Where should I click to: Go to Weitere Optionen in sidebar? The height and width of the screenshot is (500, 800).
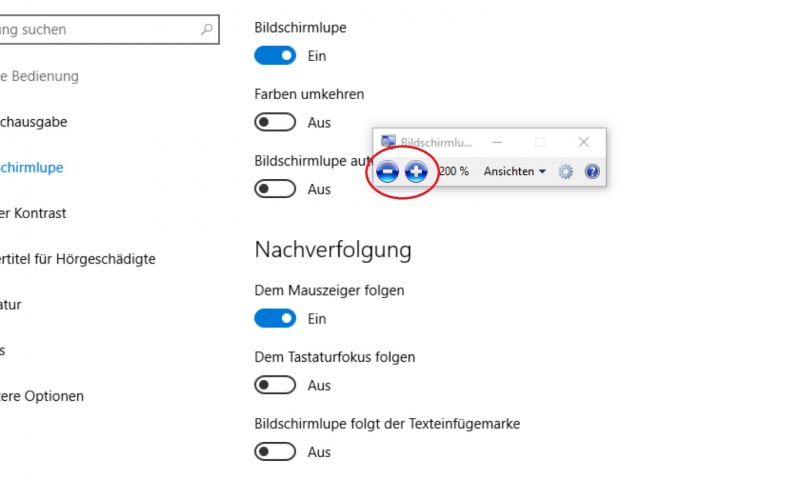pyautogui.click(x=41, y=396)
